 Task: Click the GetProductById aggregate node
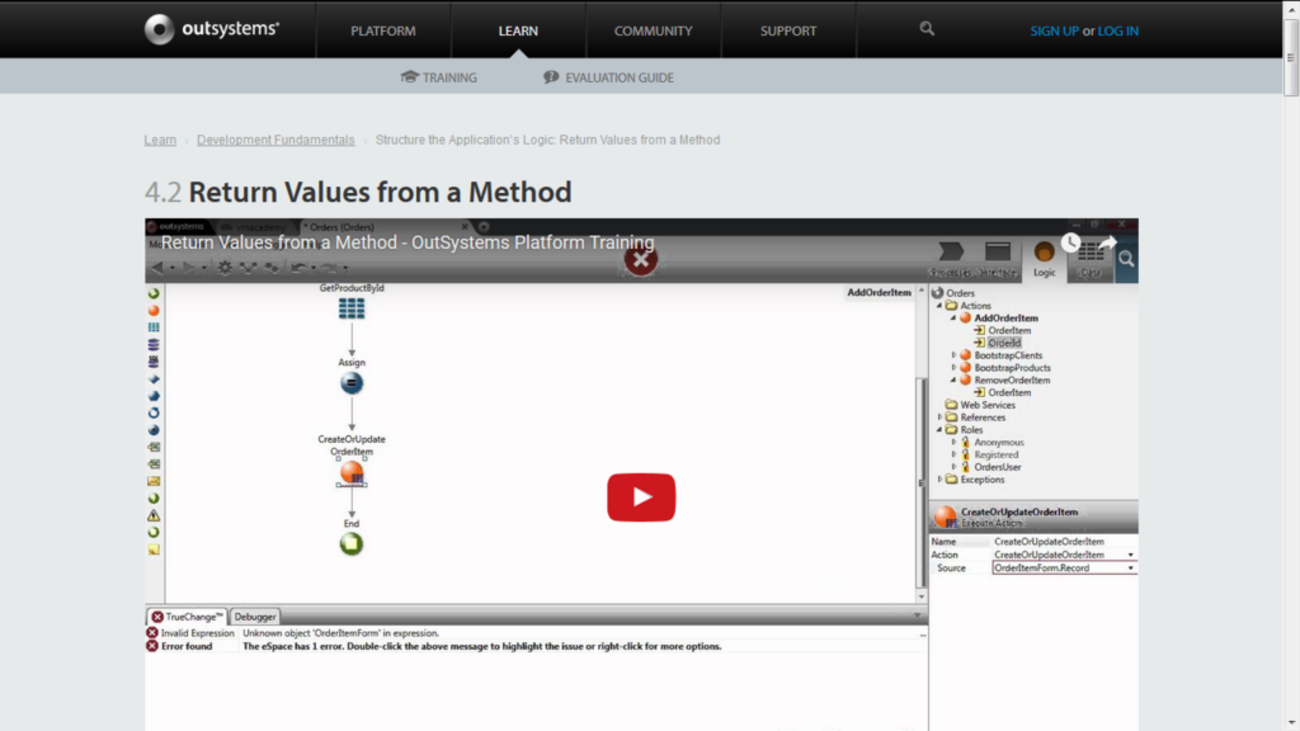(x=351, y=308)
